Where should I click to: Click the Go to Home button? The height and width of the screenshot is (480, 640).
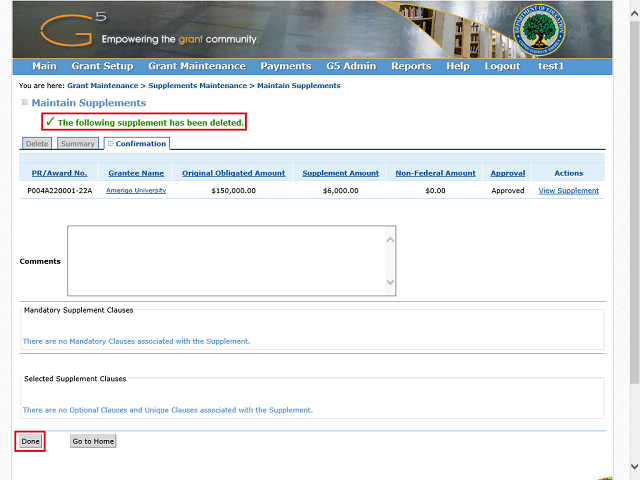(93, 441)
